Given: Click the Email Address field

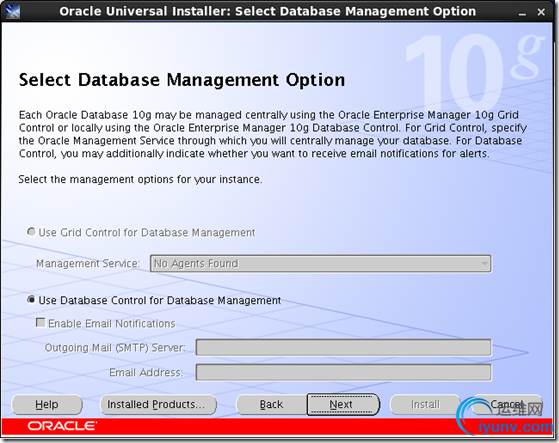Looking at the screenshot, I should point(343,372).
